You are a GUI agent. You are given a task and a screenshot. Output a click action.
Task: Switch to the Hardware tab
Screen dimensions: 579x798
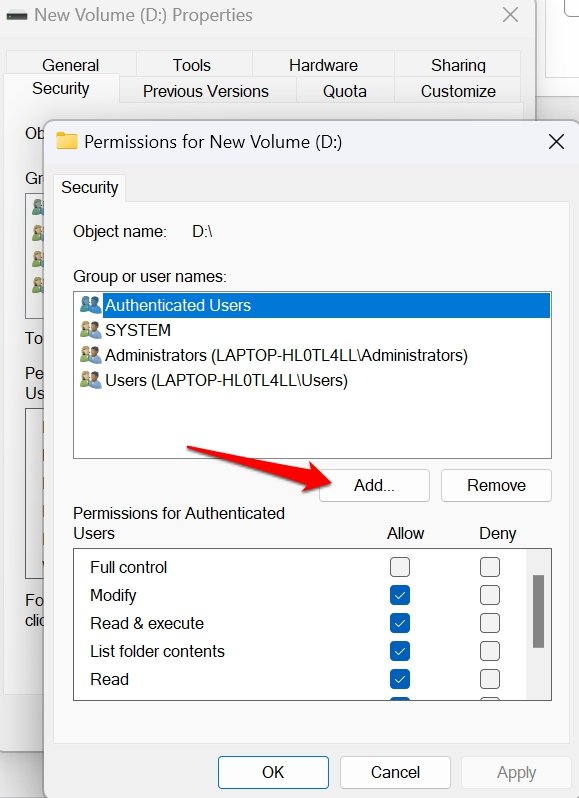click(323, 65)
